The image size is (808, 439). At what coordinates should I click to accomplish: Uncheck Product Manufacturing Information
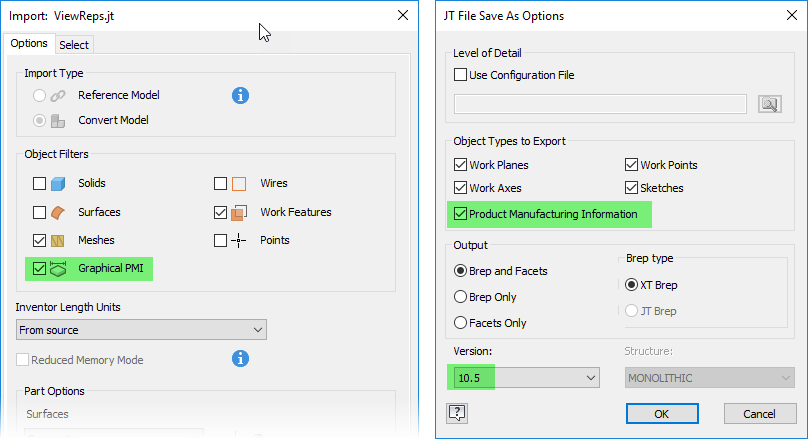pyautogui.click(x=460, y=213)
